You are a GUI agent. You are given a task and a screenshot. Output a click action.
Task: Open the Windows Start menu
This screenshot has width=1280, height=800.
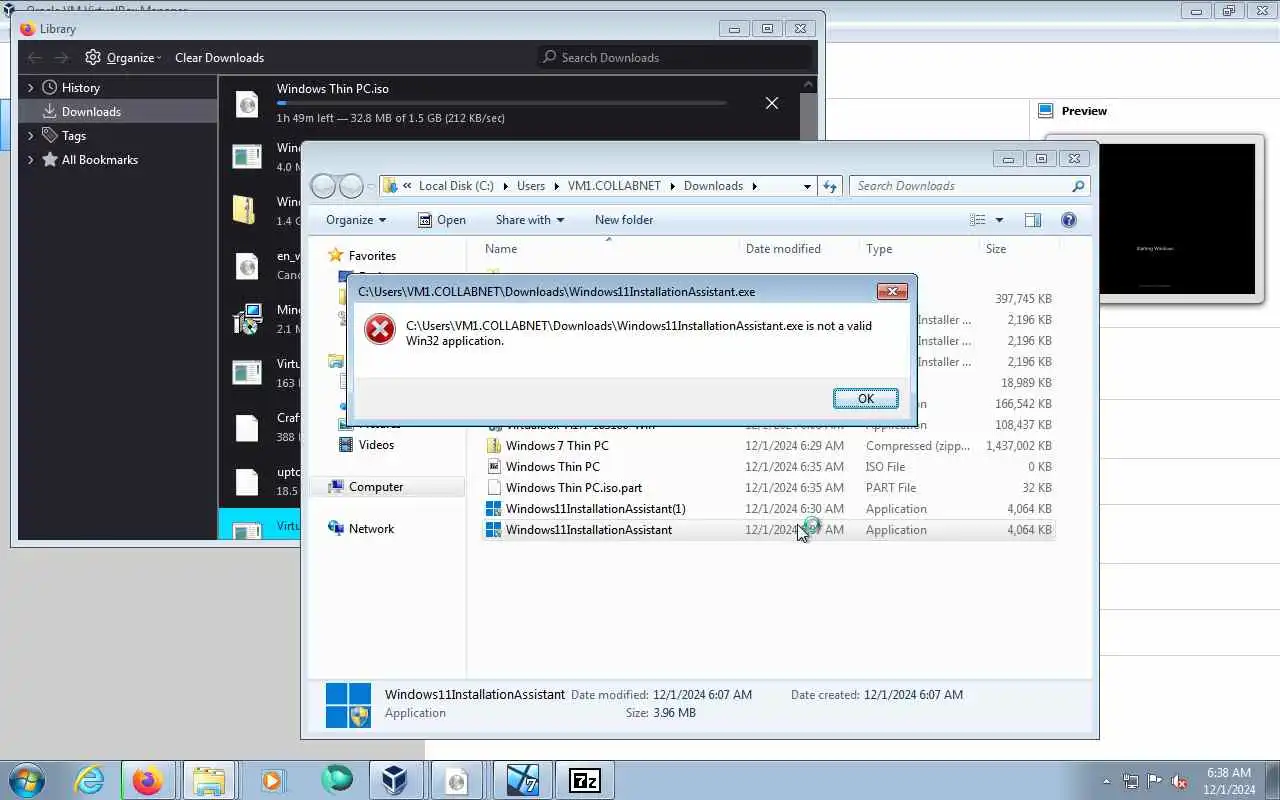click(x=25, y=780)
